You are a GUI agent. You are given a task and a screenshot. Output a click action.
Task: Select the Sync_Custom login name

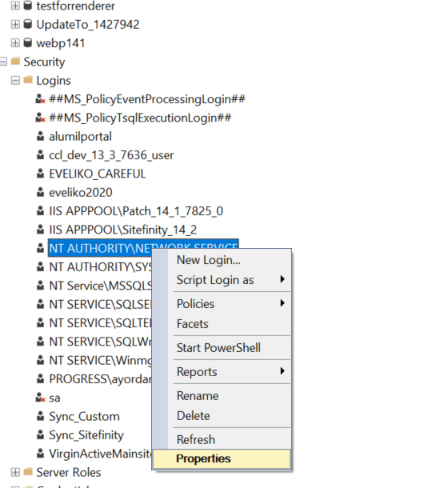point(84,417)
